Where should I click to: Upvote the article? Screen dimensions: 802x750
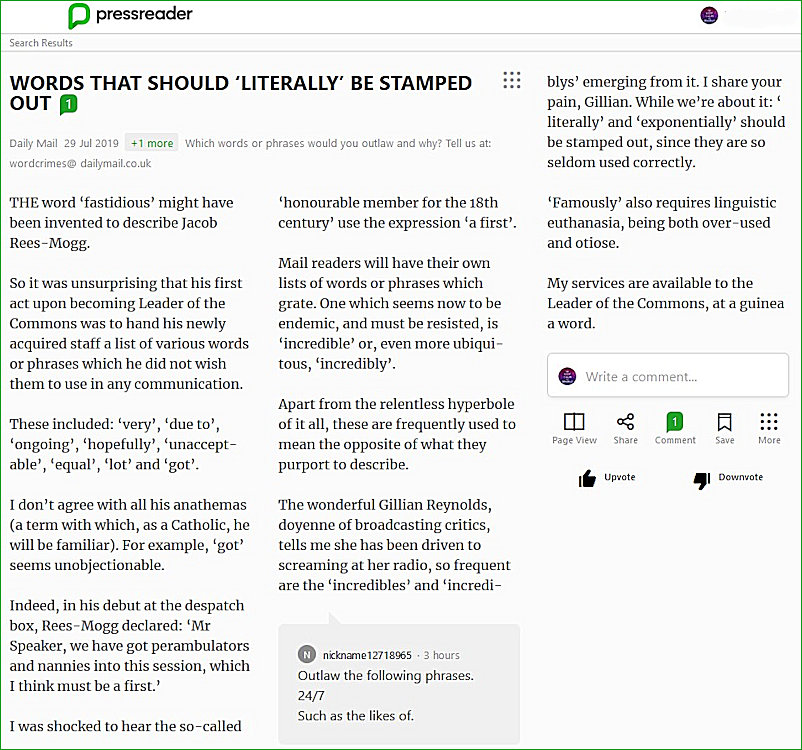pyautogui.click(x=608, y=479)
